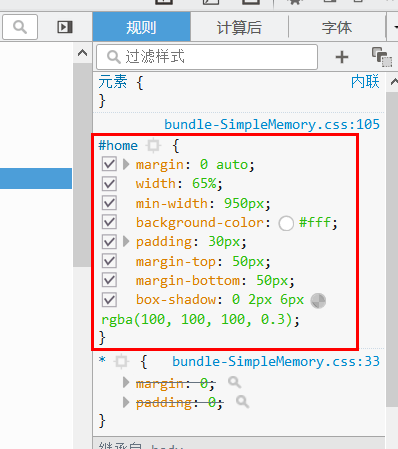Viewport: 398px width, 449px height.
Task: Expand the margin: 0 auto shorthand
Action: point(126,164)
